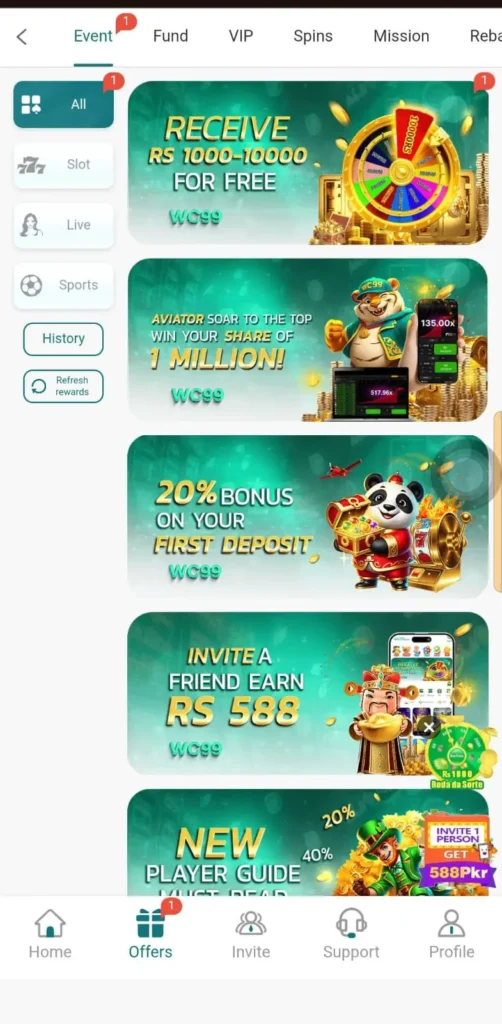Filter events by Slot category
502x1024 pixels.
point(63,165)
